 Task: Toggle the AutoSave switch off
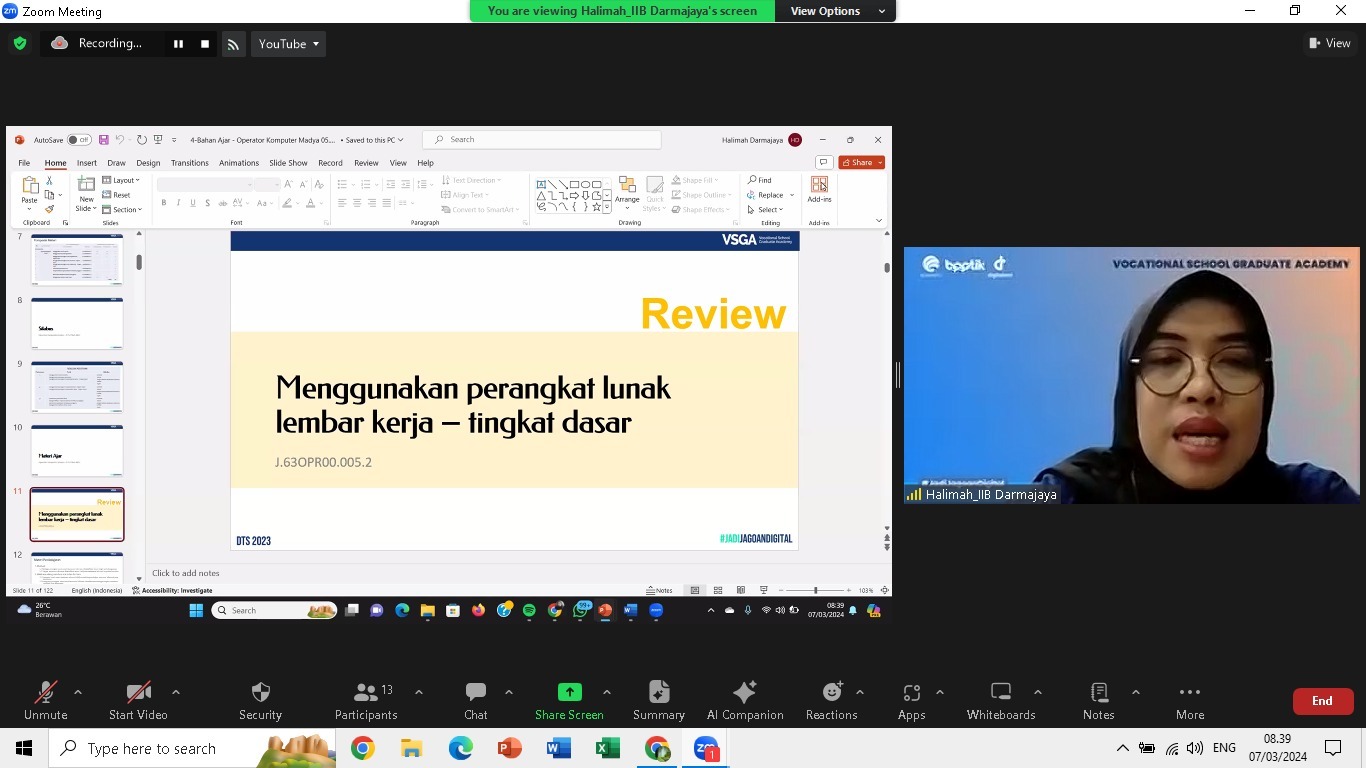(x=78, y=139)
